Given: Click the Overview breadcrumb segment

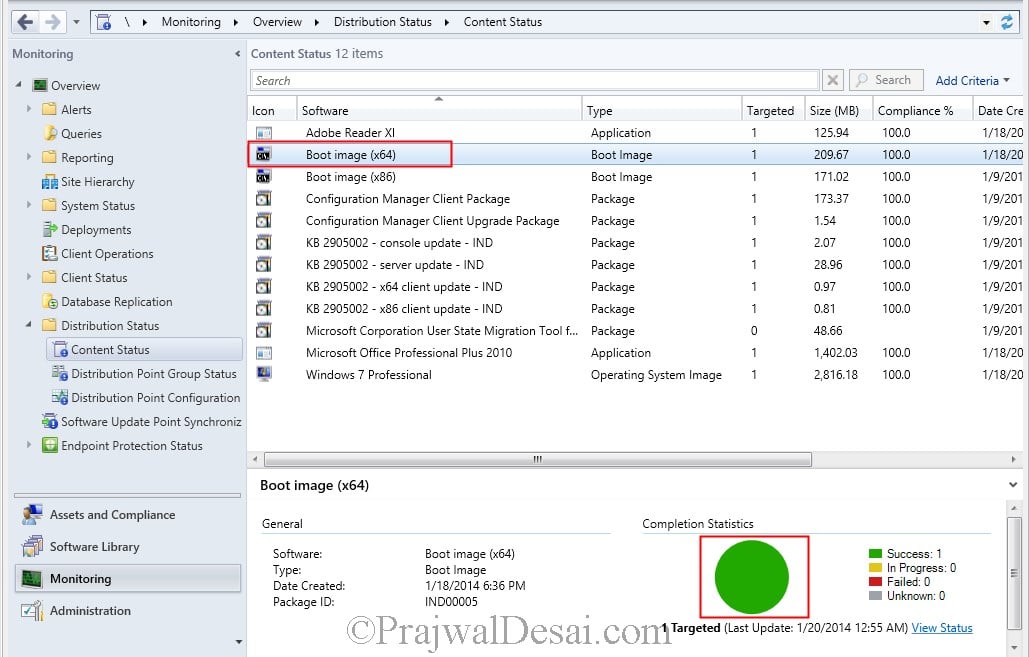Looking at the screenshot, I should (277, 22).
